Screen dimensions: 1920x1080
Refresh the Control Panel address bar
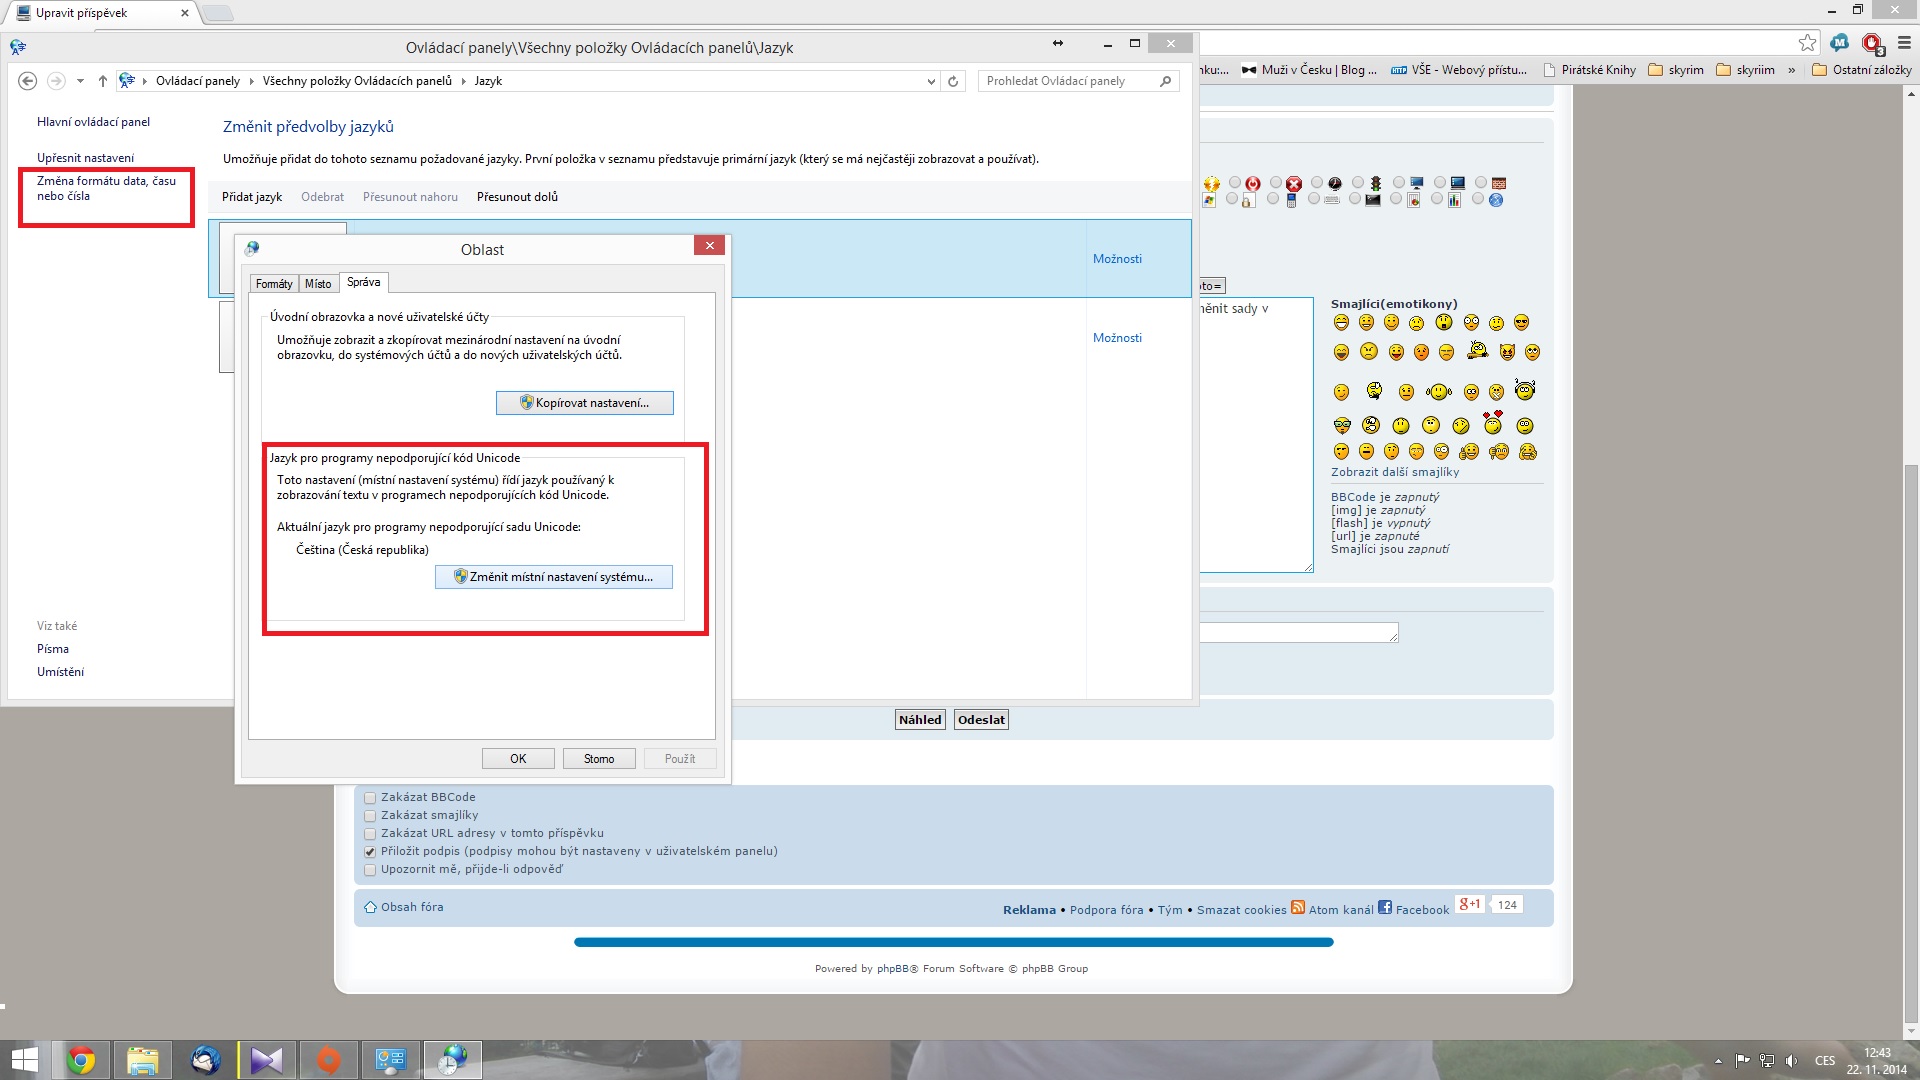[953, 81]
